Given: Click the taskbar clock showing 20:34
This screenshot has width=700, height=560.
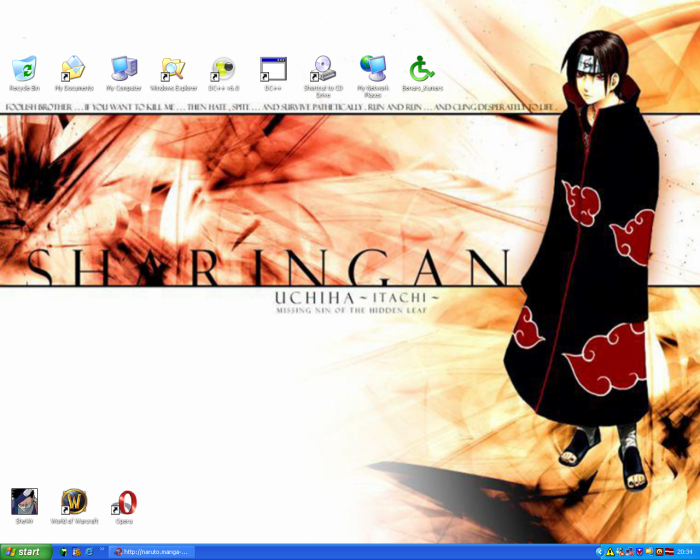Looking at the screenshot, I should (684, 552).
